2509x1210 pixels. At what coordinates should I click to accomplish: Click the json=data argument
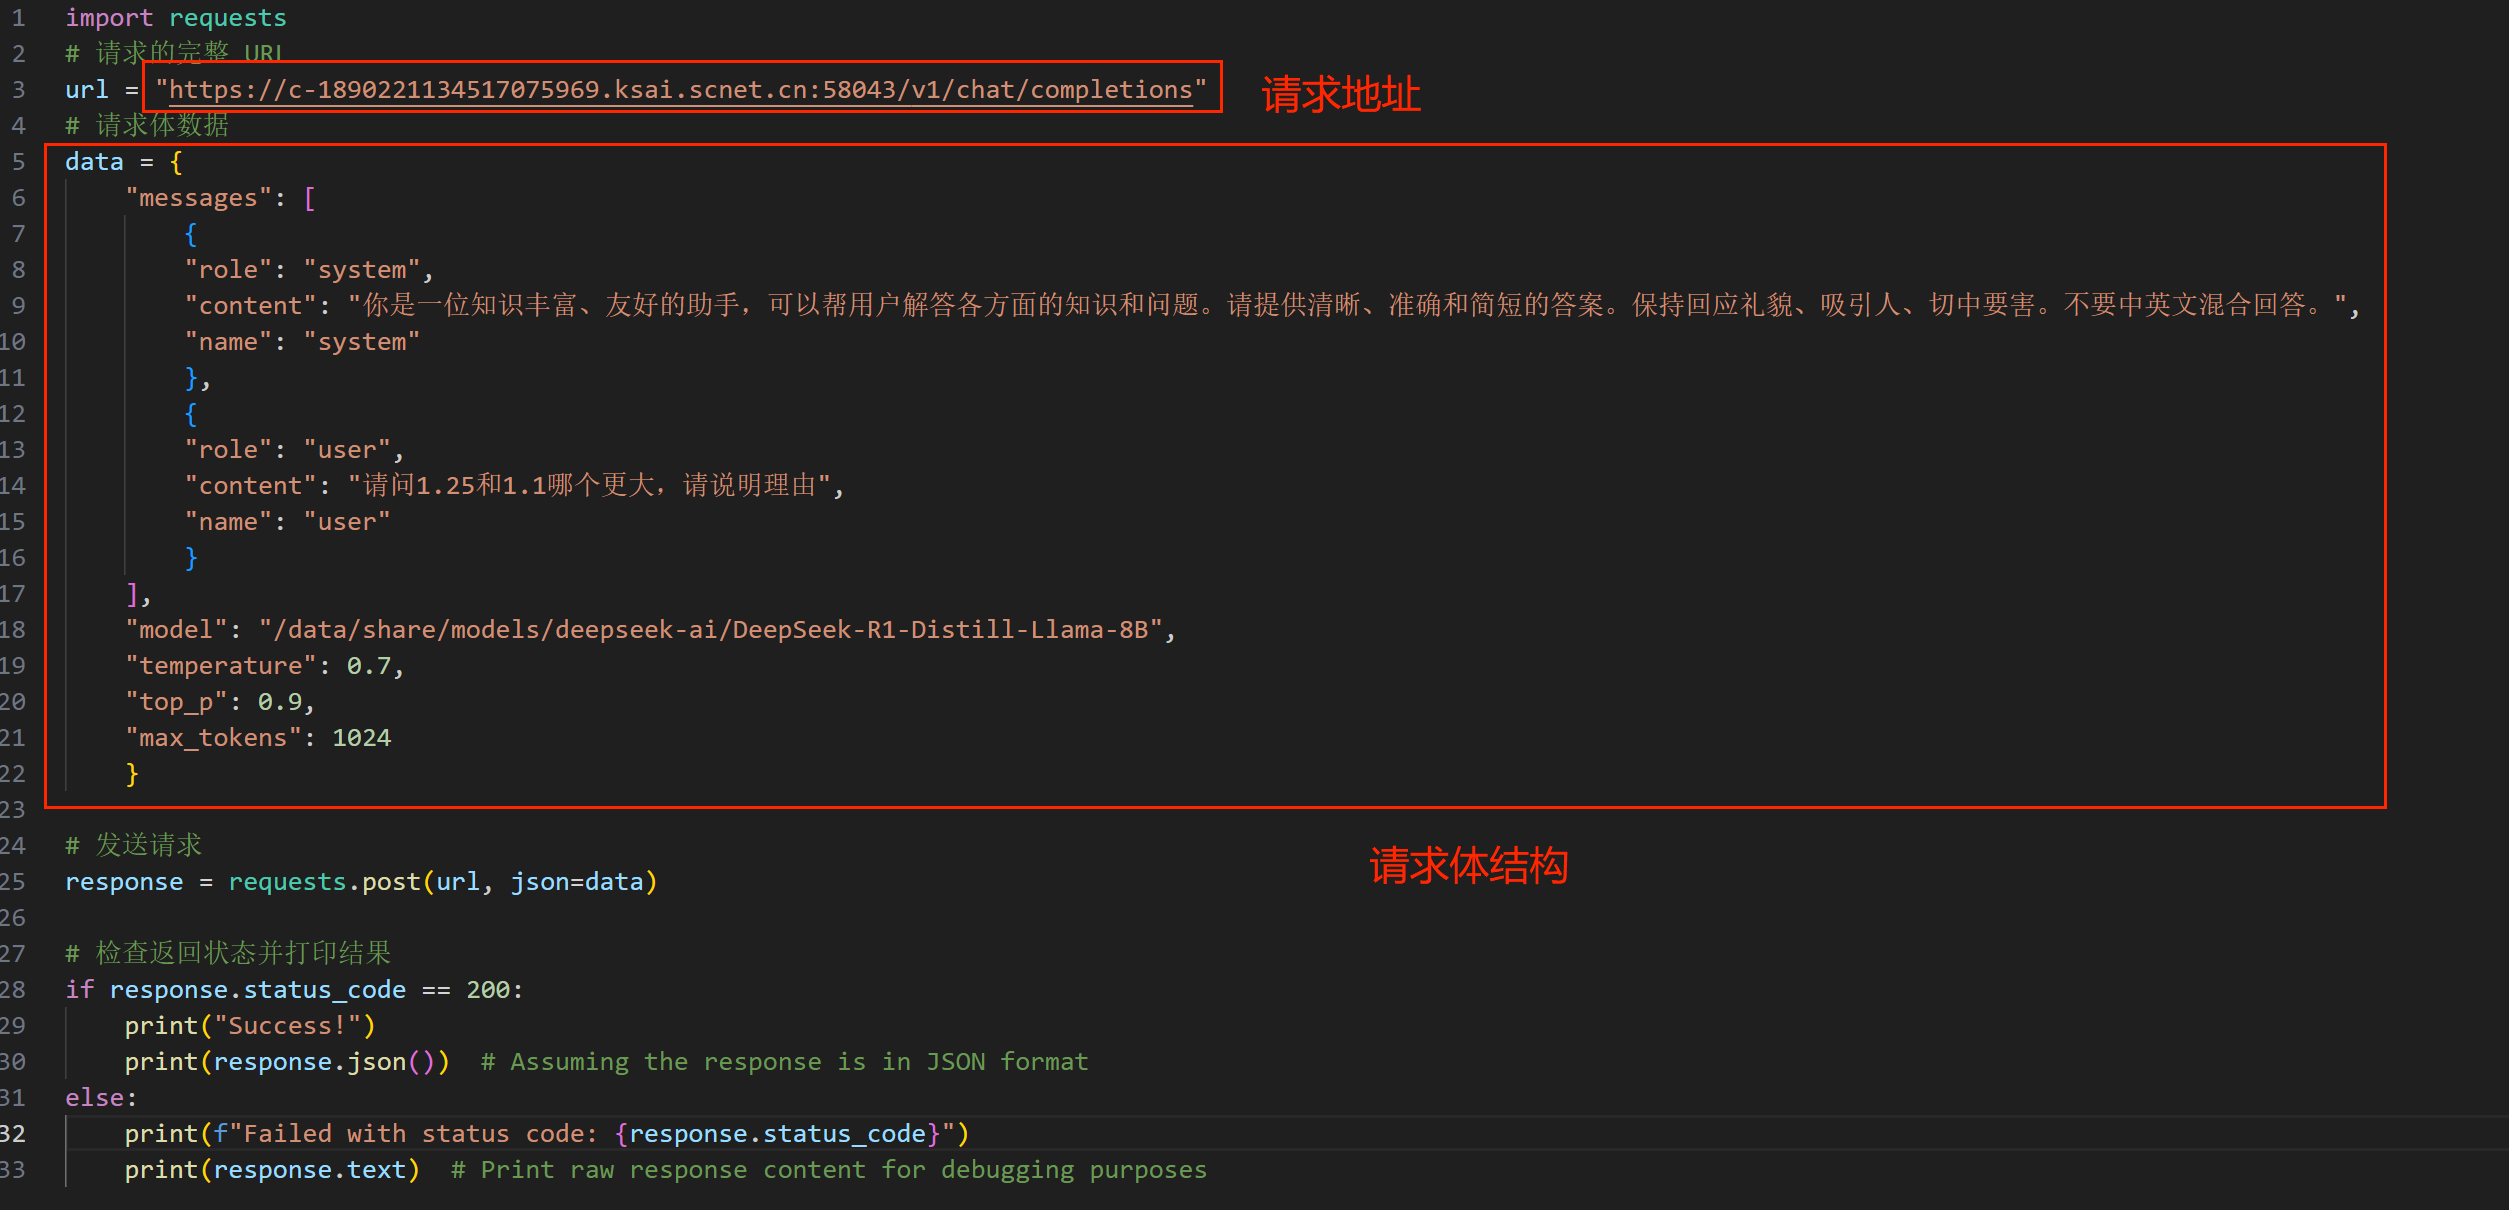point(577,882)
